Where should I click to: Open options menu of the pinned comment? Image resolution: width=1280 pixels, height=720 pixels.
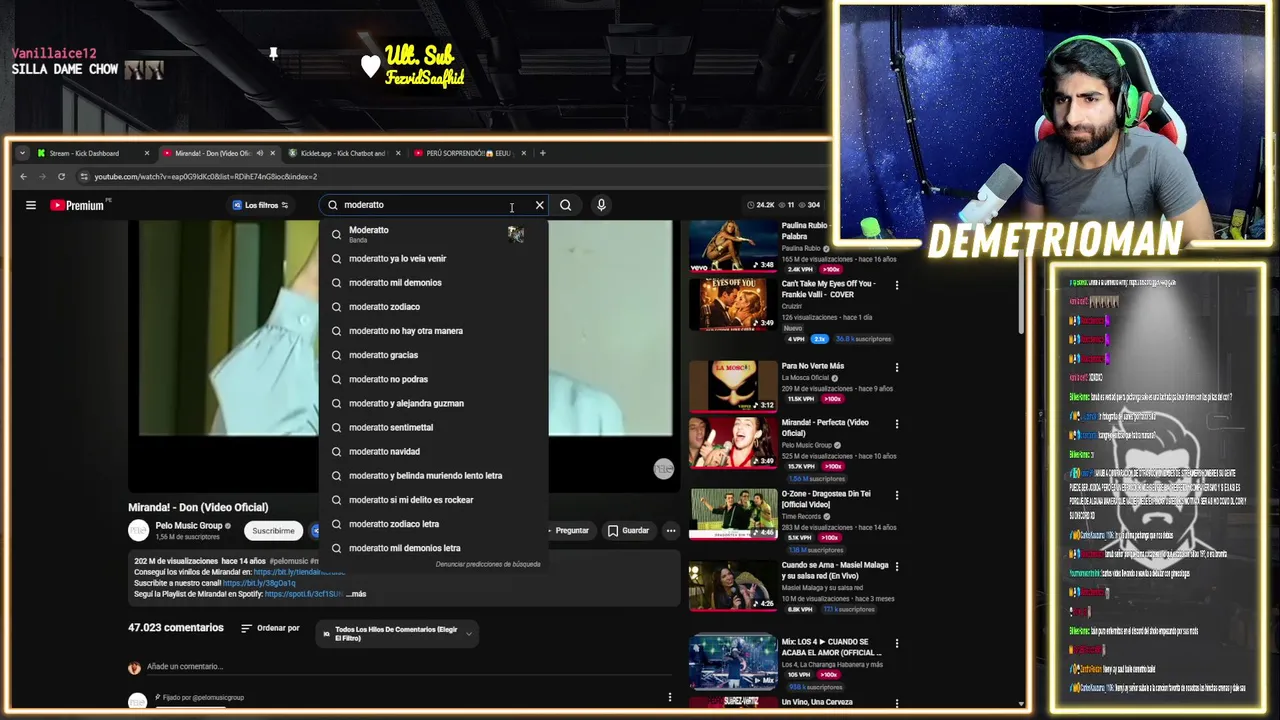point(670,697)
